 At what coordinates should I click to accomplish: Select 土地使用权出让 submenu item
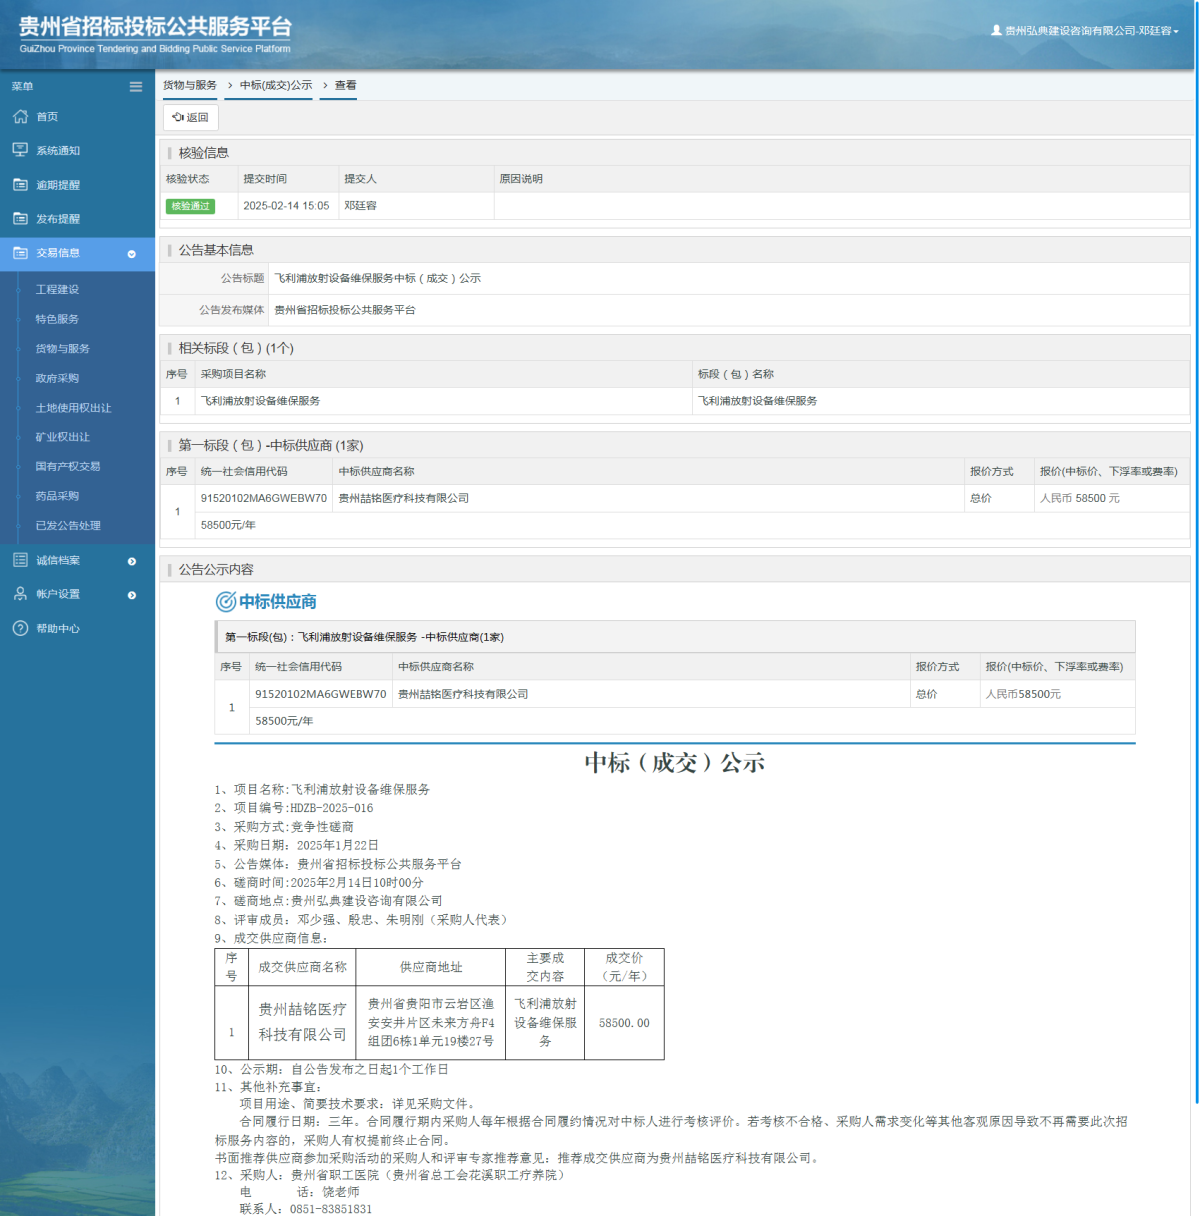pyautogui.click(x=74, y=408)
